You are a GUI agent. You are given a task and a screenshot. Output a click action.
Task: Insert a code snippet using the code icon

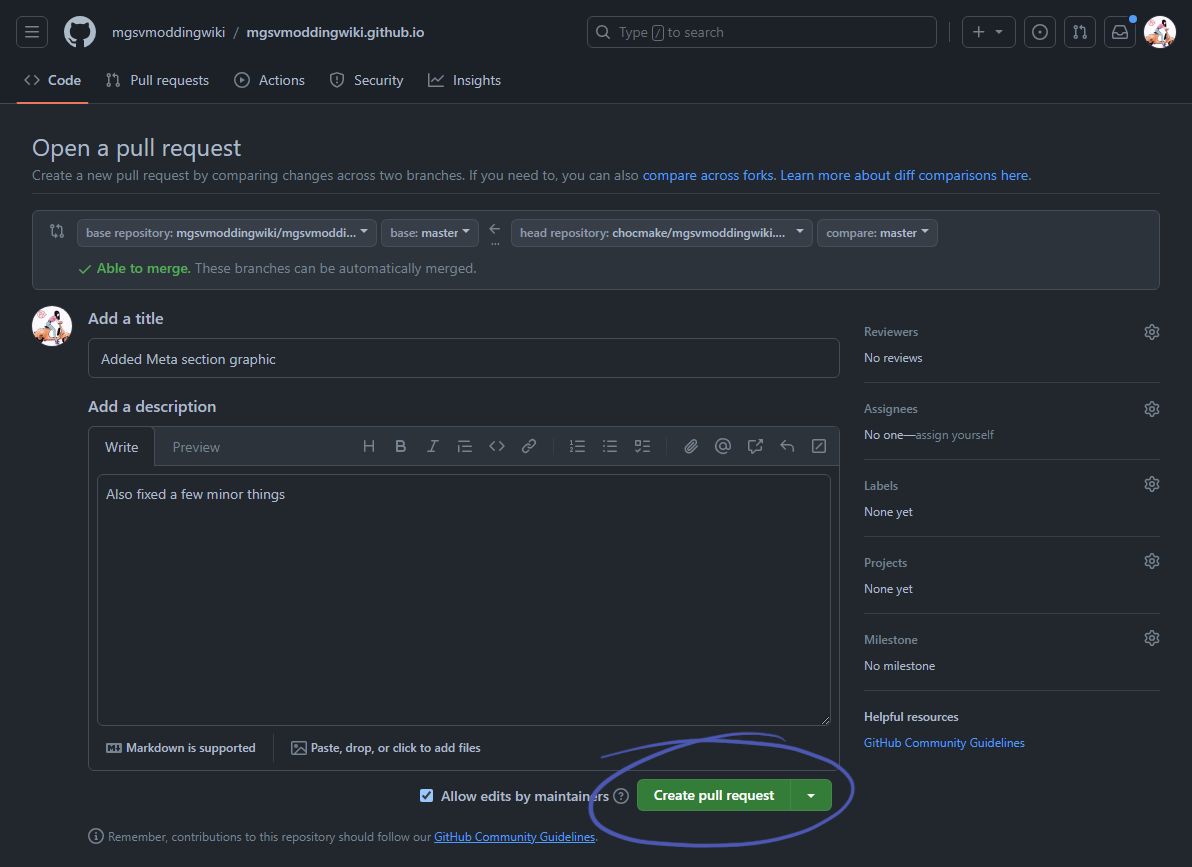click(x=497, y=446)
